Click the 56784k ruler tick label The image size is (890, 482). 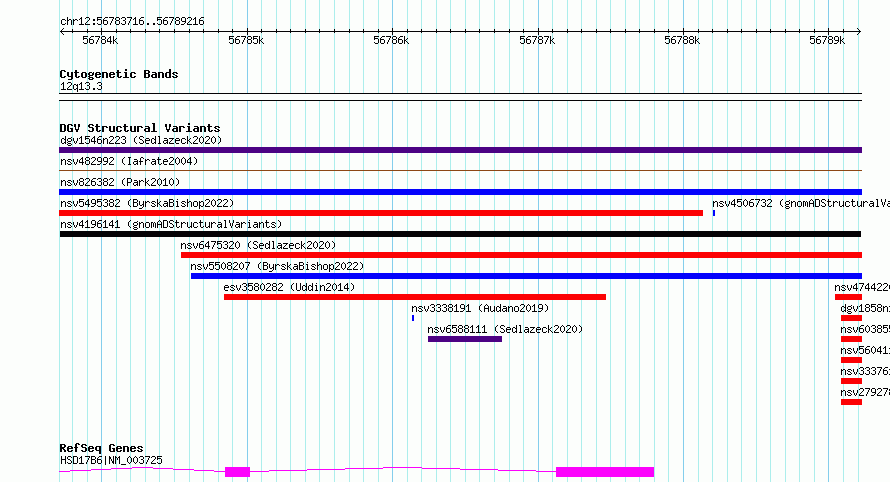pyautogui.click(x=100, y=40)
